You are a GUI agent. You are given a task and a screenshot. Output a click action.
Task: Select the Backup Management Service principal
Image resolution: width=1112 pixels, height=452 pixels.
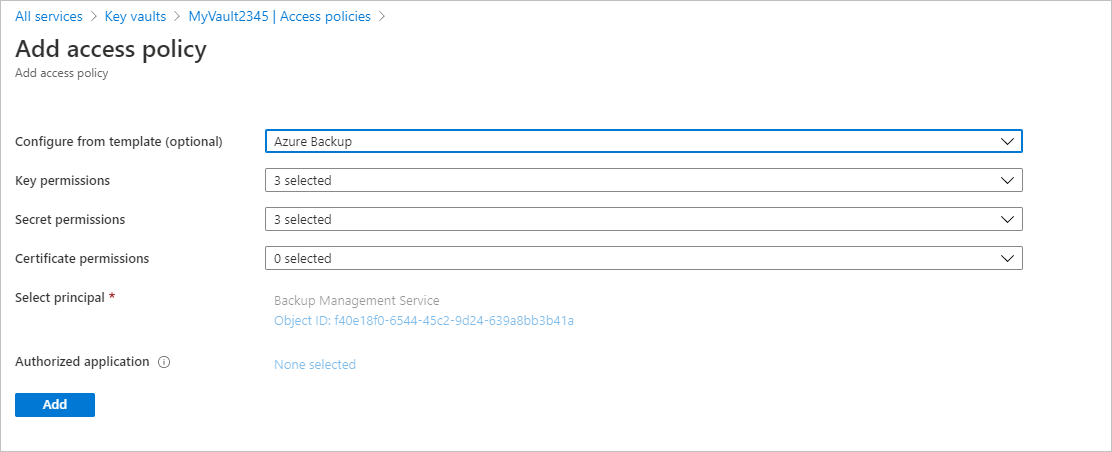356,300
